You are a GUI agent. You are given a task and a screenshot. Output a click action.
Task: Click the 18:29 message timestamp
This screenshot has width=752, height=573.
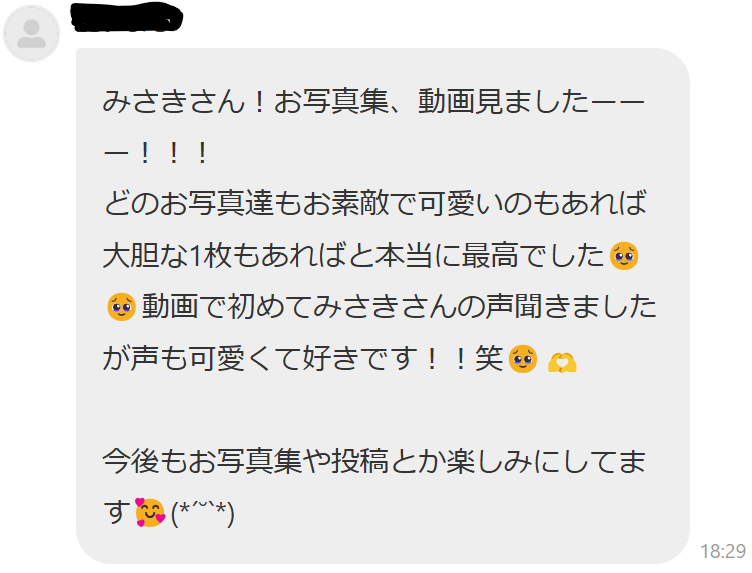click(x=723, y=551)
